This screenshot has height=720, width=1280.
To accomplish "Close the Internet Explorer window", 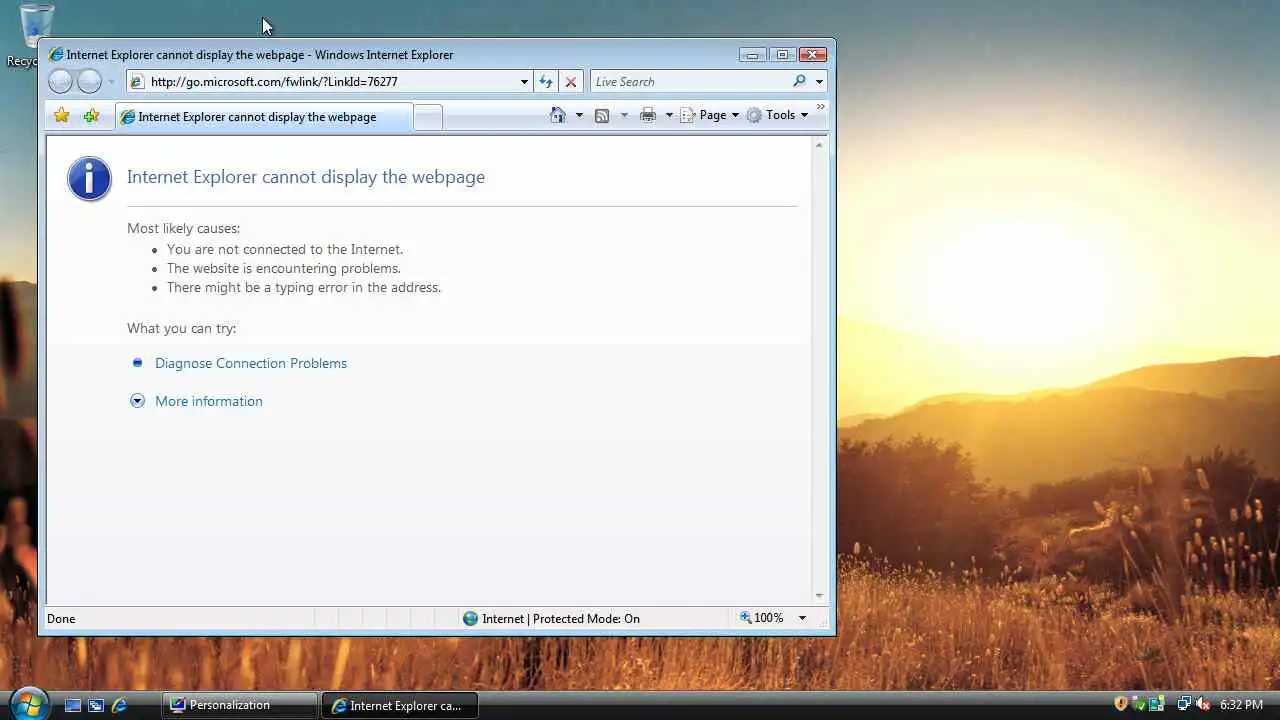I will coord(814,55).
